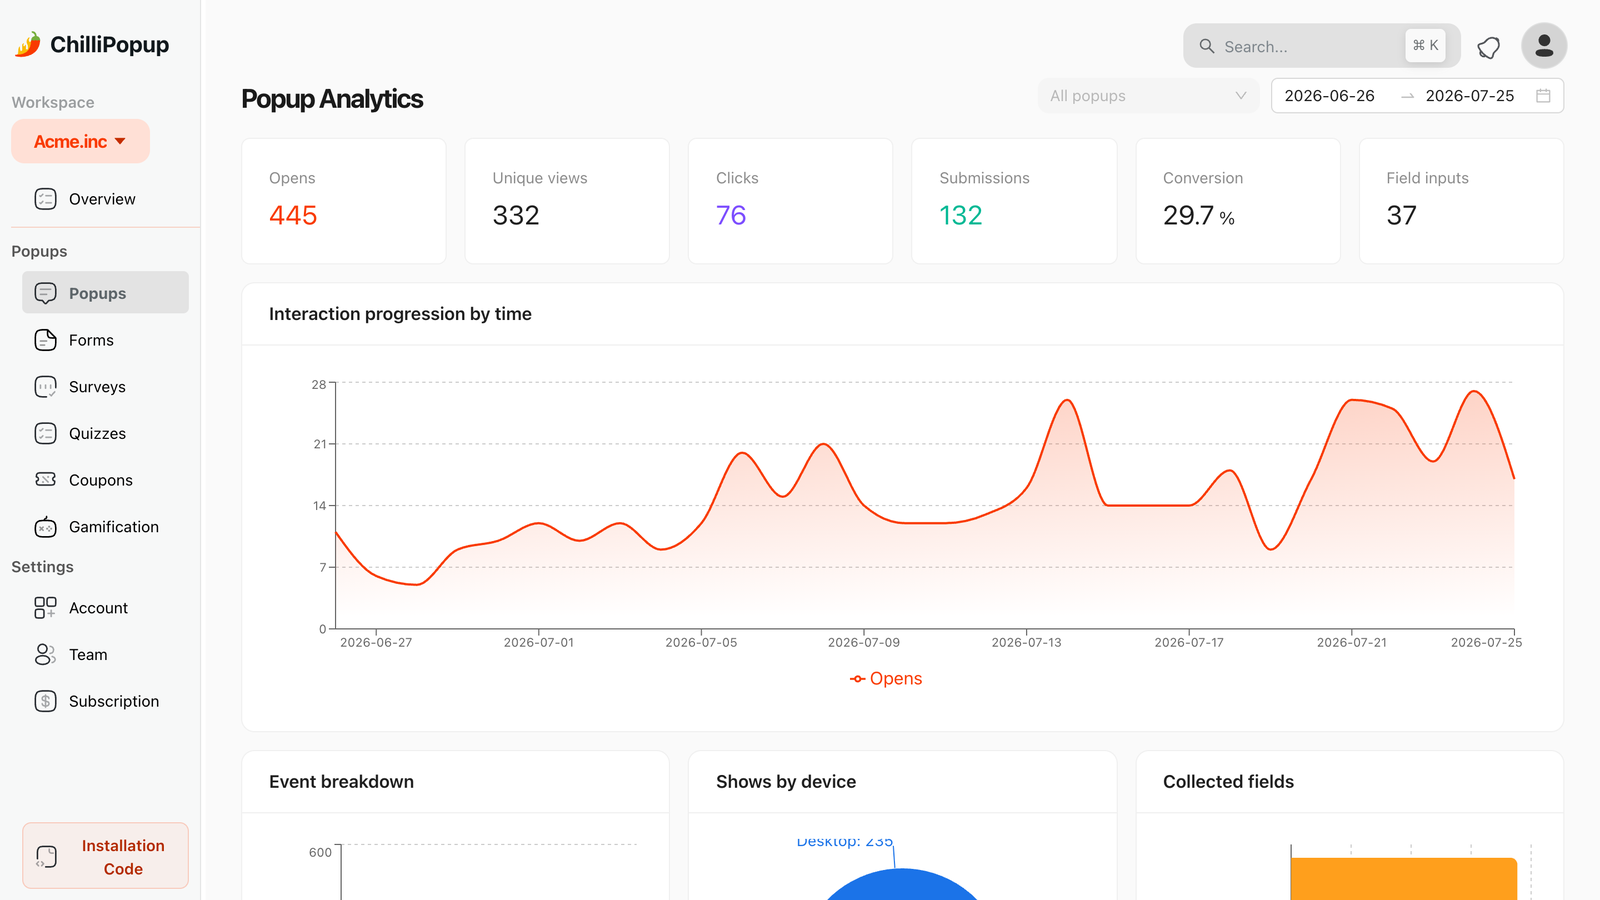Screen dimensions: 1600x900
Task: Click the All popups chevron arrow
Action: 1241,96
